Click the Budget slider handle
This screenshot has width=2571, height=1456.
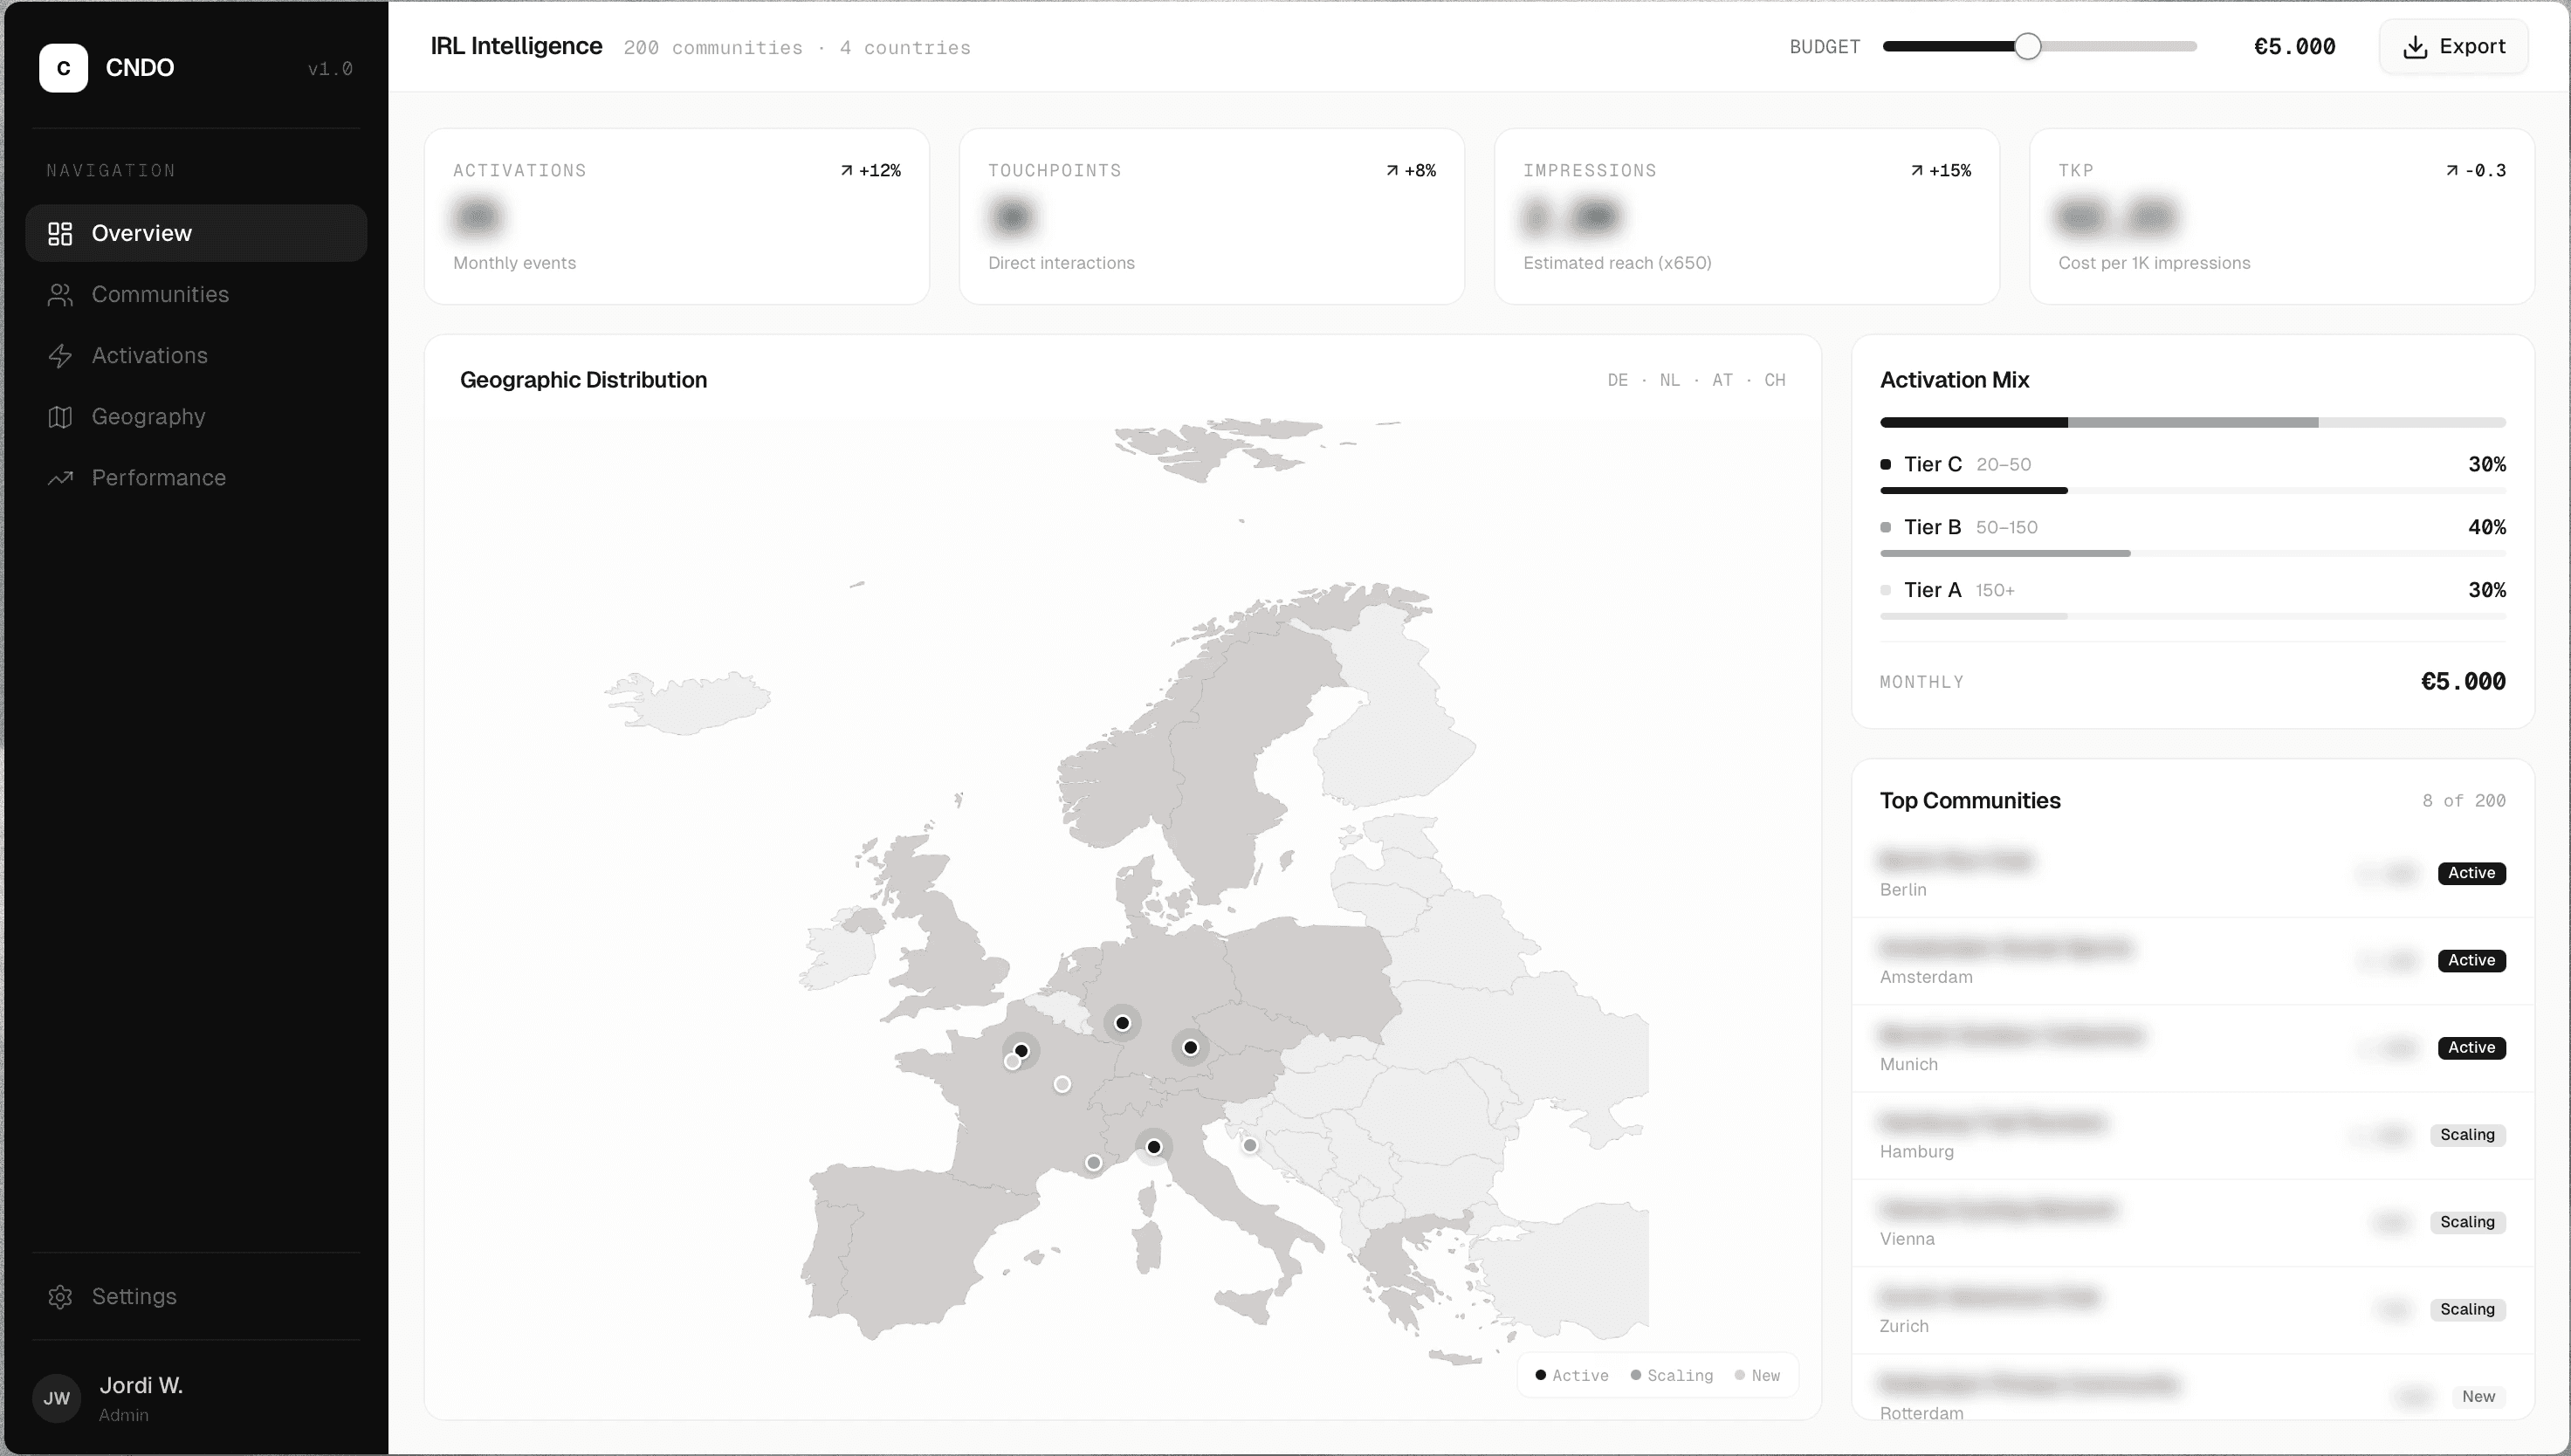tap(2027, 46)
